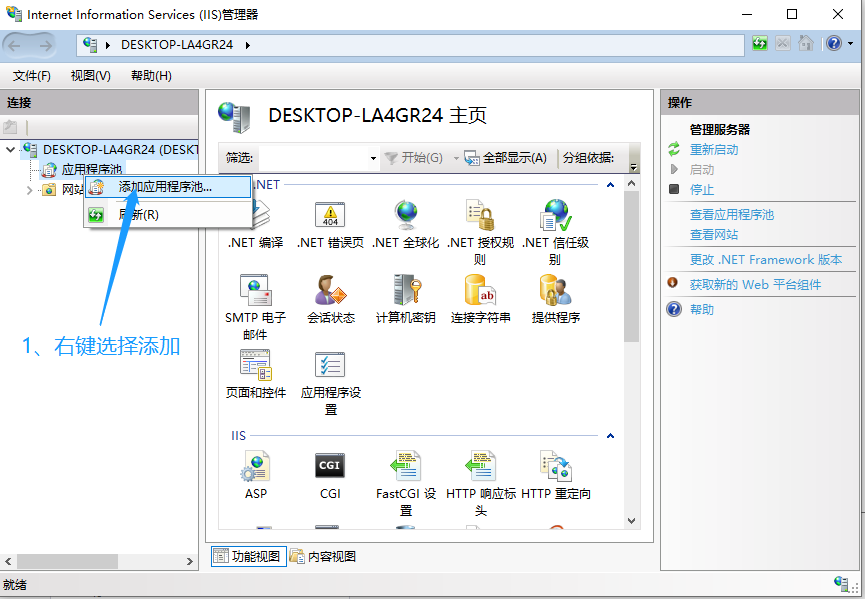Screen dimensions: 865x599
Task: Click horizontal scrollbar right arrow in 连接 pane
Action: coord(190,561)
